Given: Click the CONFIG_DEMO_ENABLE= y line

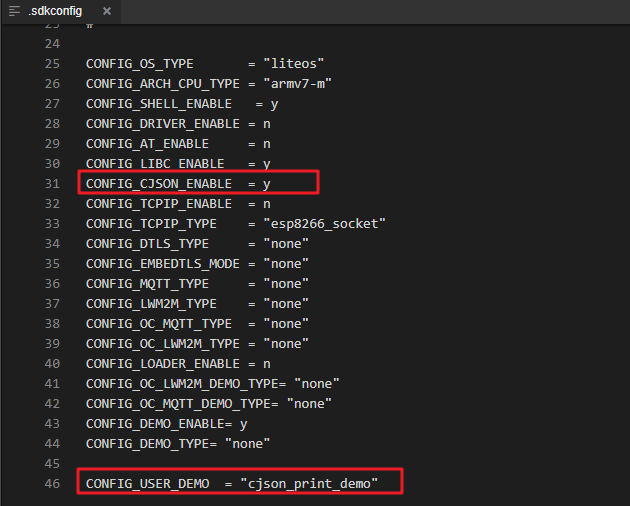Looking at the screenshot, I should pyautogui.click(x=166, y=424).
